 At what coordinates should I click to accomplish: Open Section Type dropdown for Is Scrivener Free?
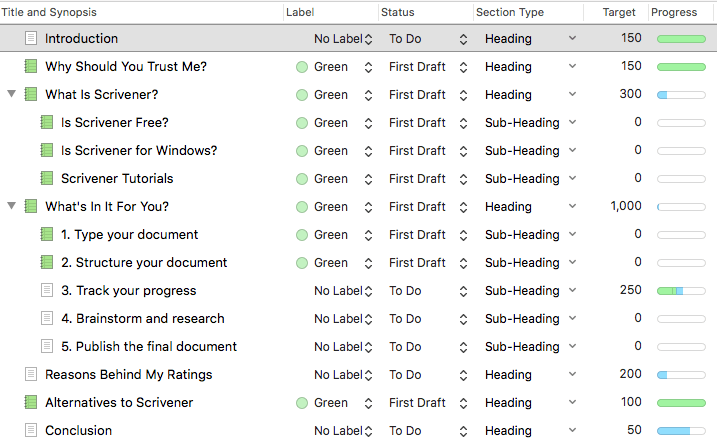tap(572, 122)
